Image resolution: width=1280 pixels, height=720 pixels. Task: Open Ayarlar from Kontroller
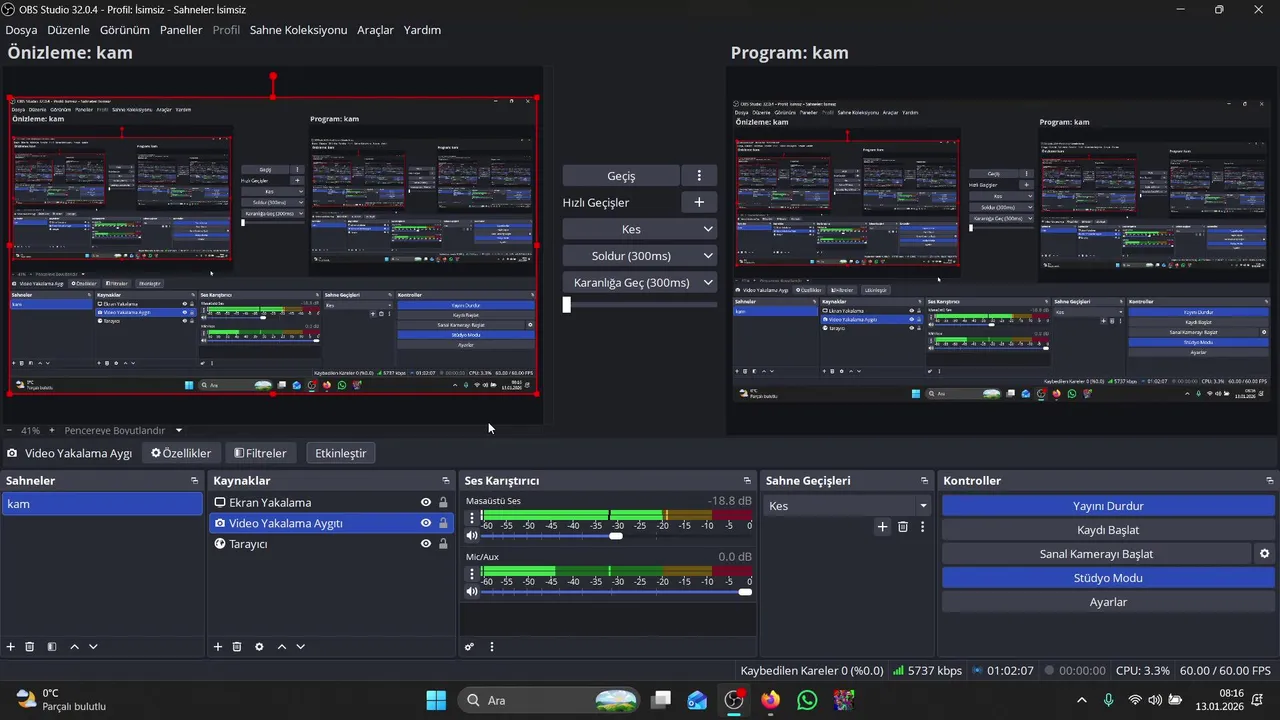click(1108, 602)
